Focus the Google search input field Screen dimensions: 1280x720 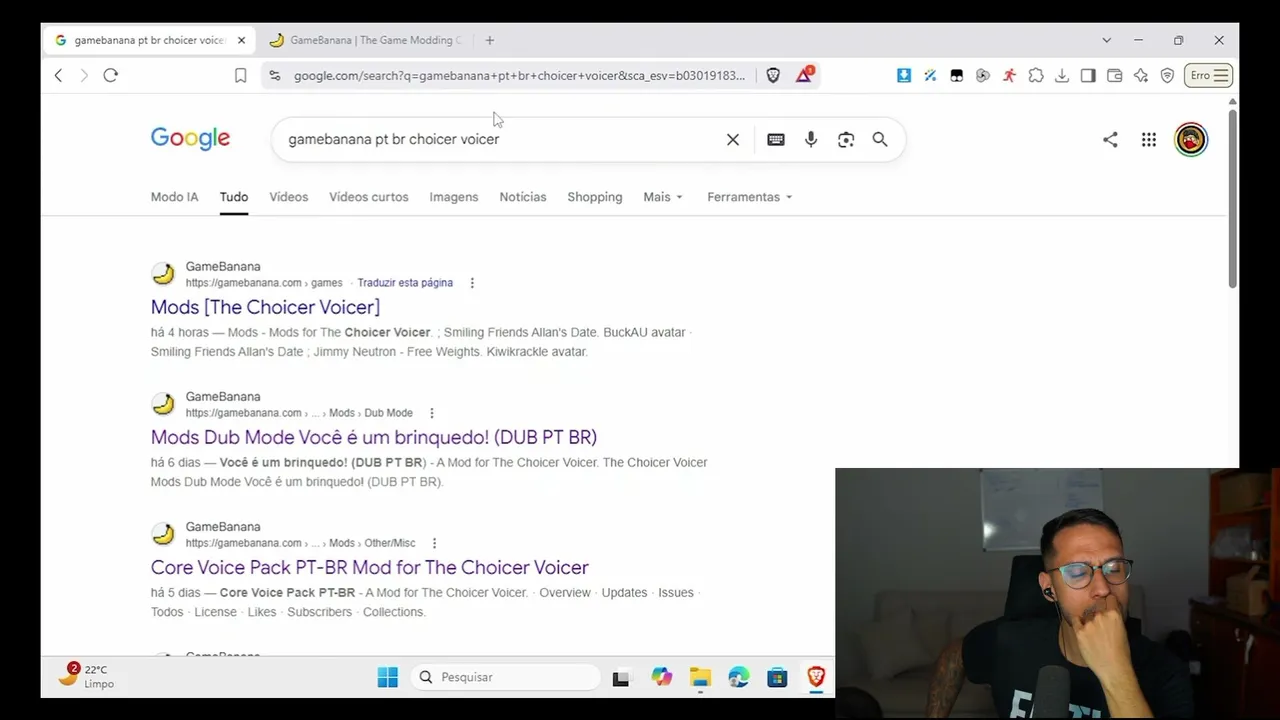point(500,140)
